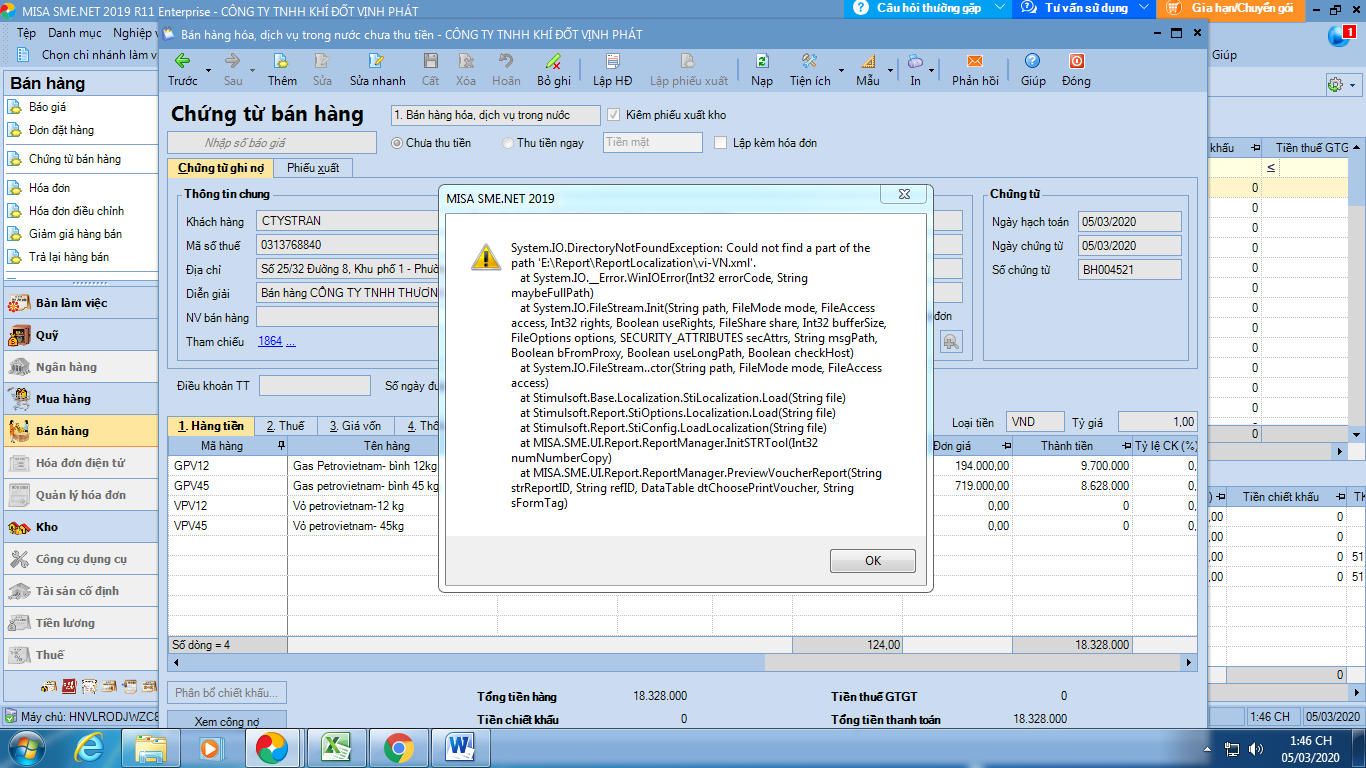Click the Thêm (add new) toolbar icon
1366x768 pixels.
282,62
